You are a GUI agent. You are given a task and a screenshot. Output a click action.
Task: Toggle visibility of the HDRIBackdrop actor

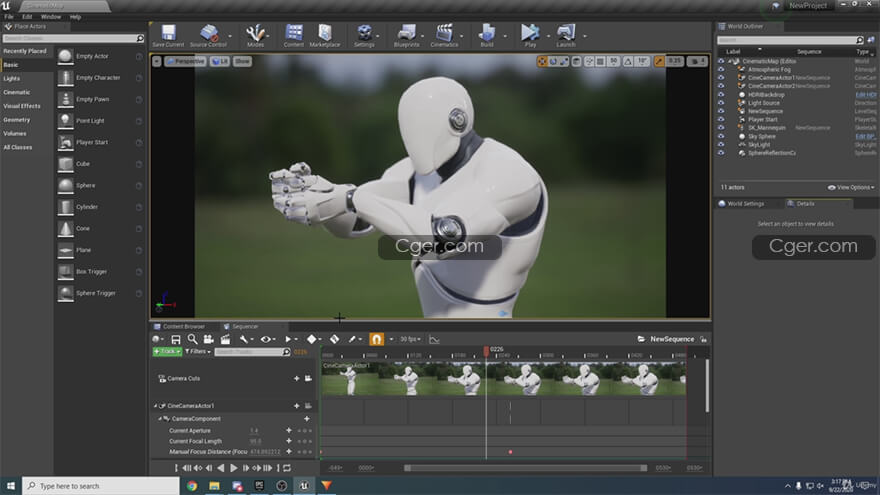point(721,95)
